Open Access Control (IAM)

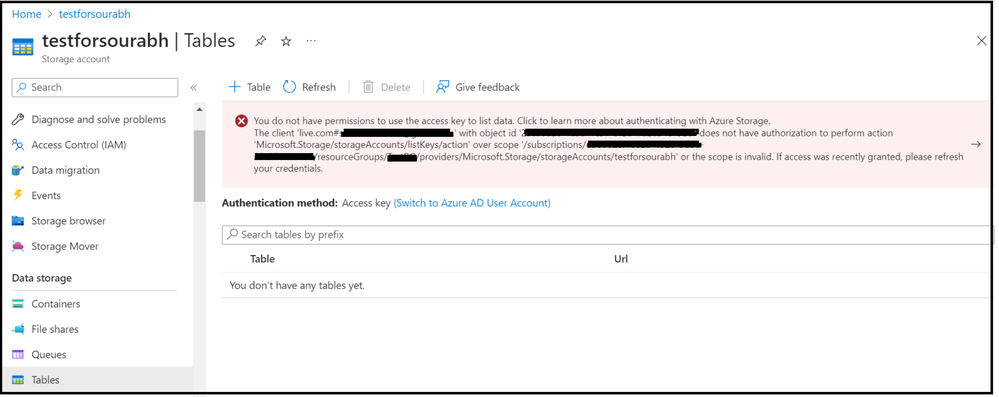click(x=79, y=145)
